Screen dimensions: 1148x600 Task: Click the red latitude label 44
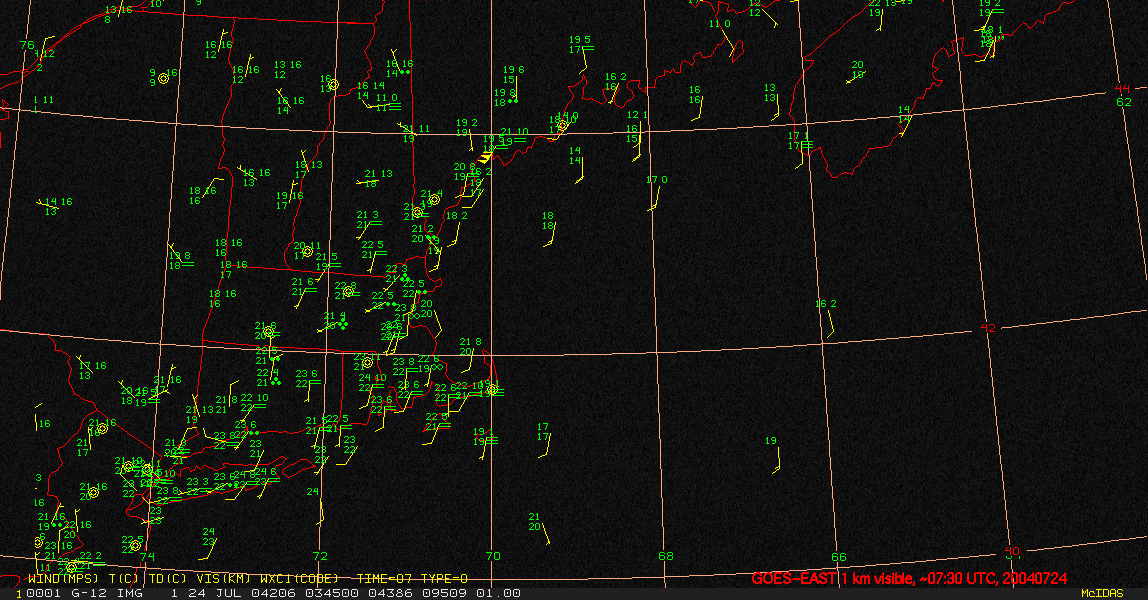[x=1123, y=89]
